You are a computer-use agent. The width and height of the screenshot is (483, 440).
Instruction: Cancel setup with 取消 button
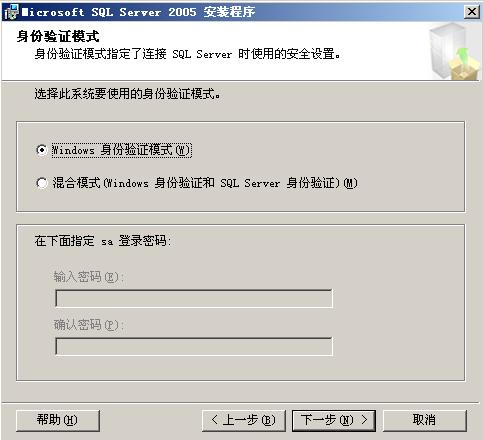(425, 420)
